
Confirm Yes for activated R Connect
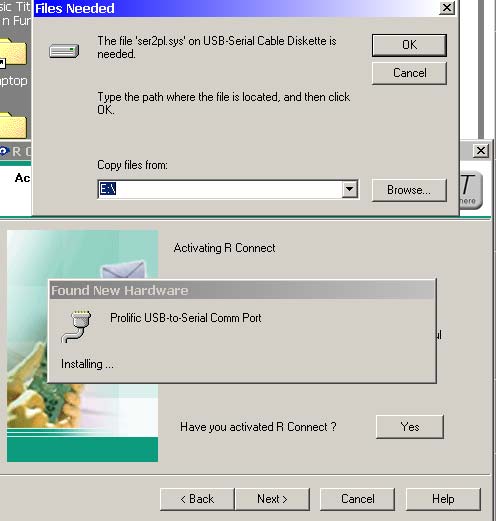410,427
